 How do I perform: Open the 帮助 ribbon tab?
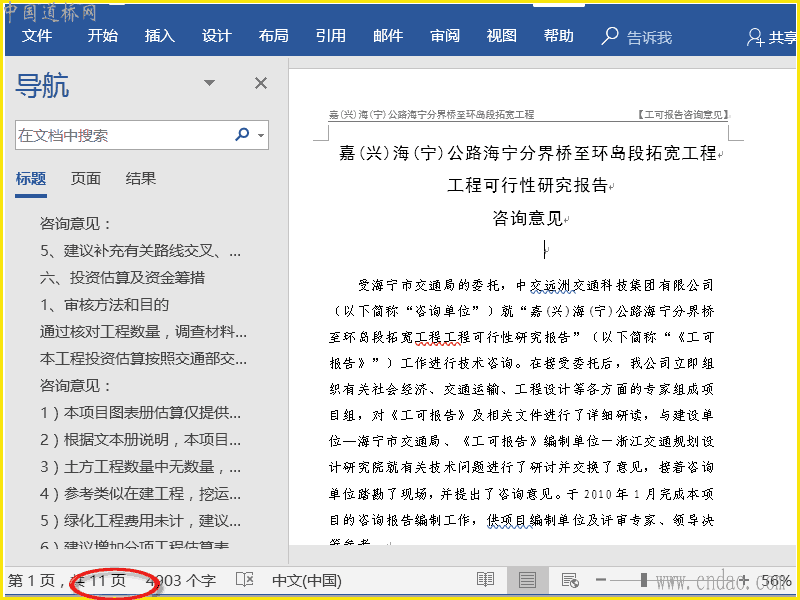pos(559,36)
